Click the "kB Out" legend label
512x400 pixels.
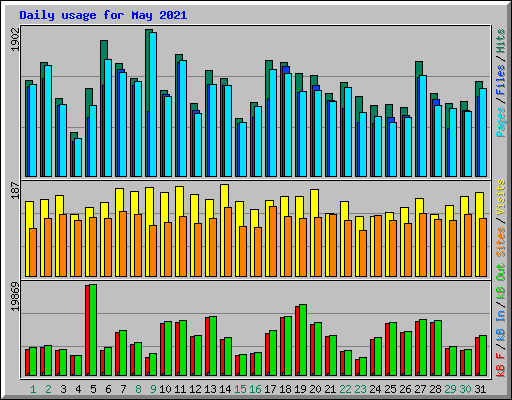pos(501,281)
